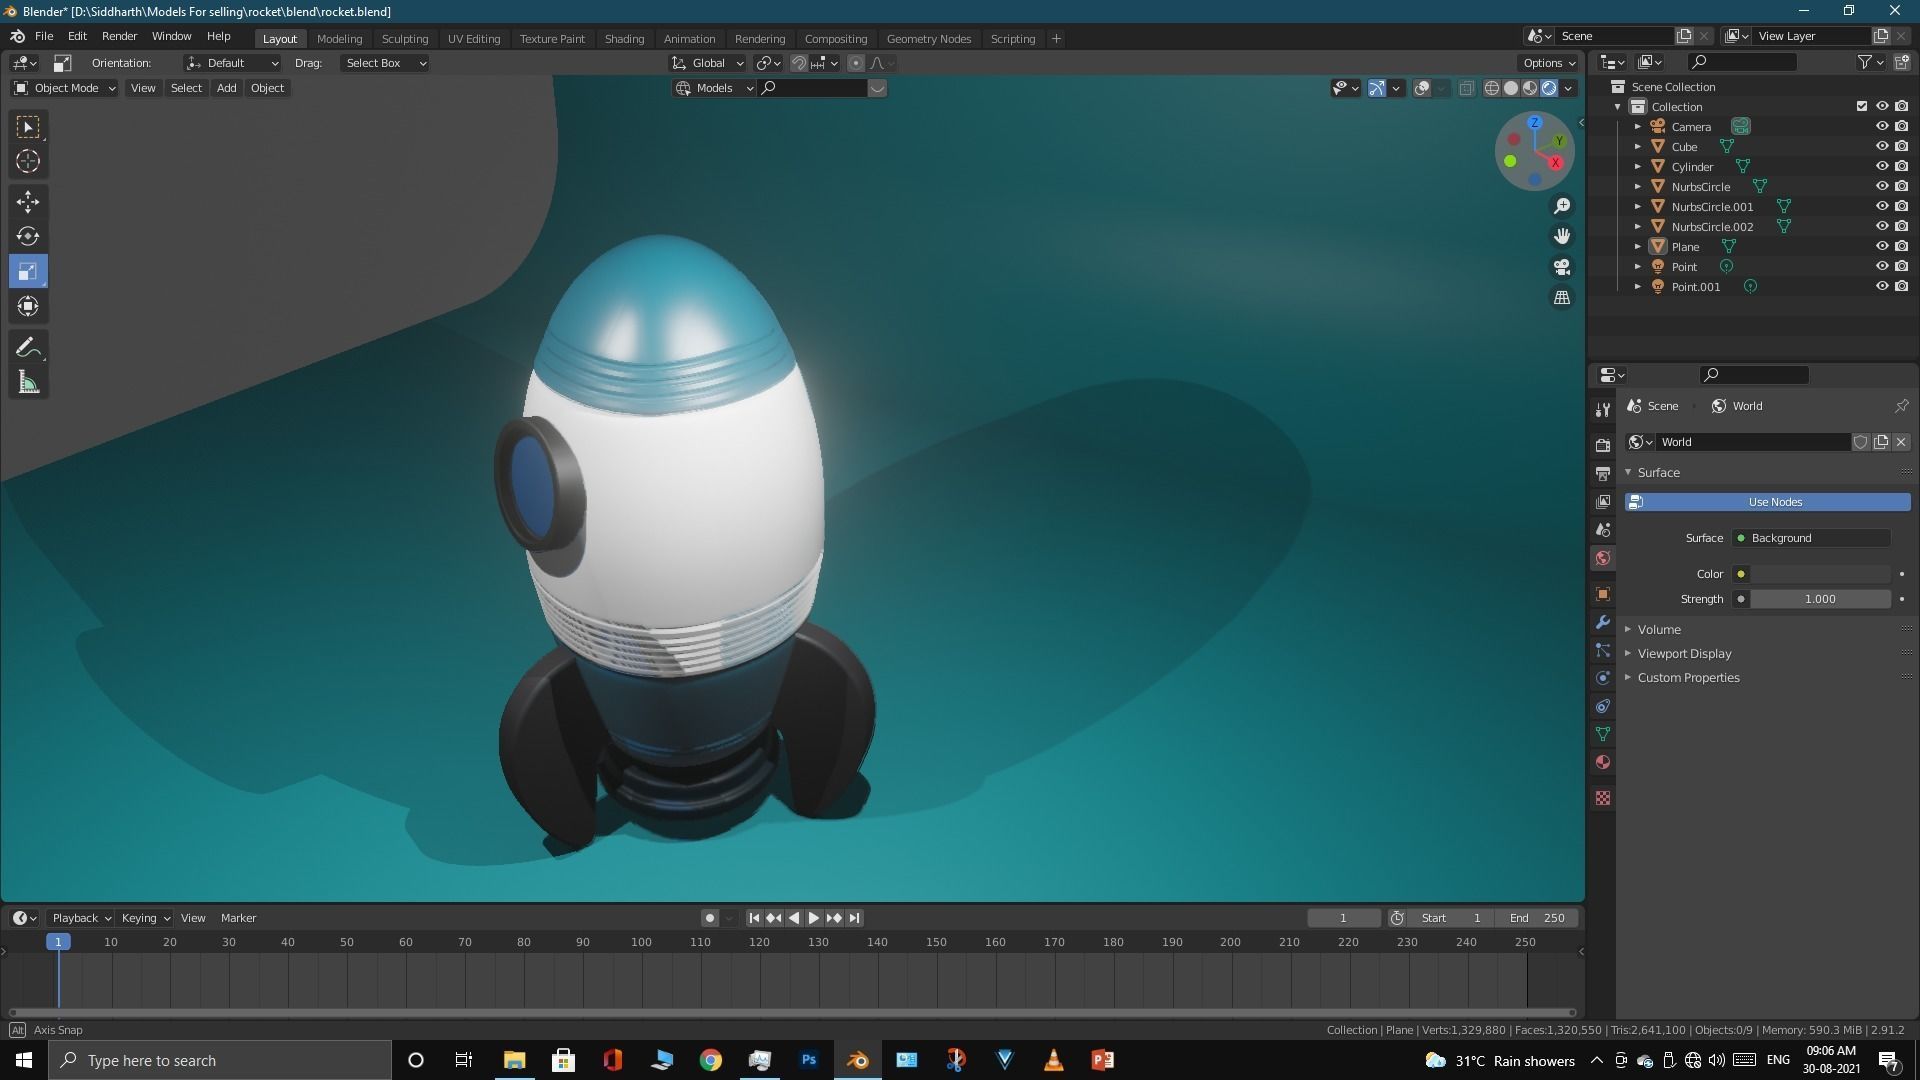Open the Object Mode dropdown
1920x1080 pixels.
(65, 88)
